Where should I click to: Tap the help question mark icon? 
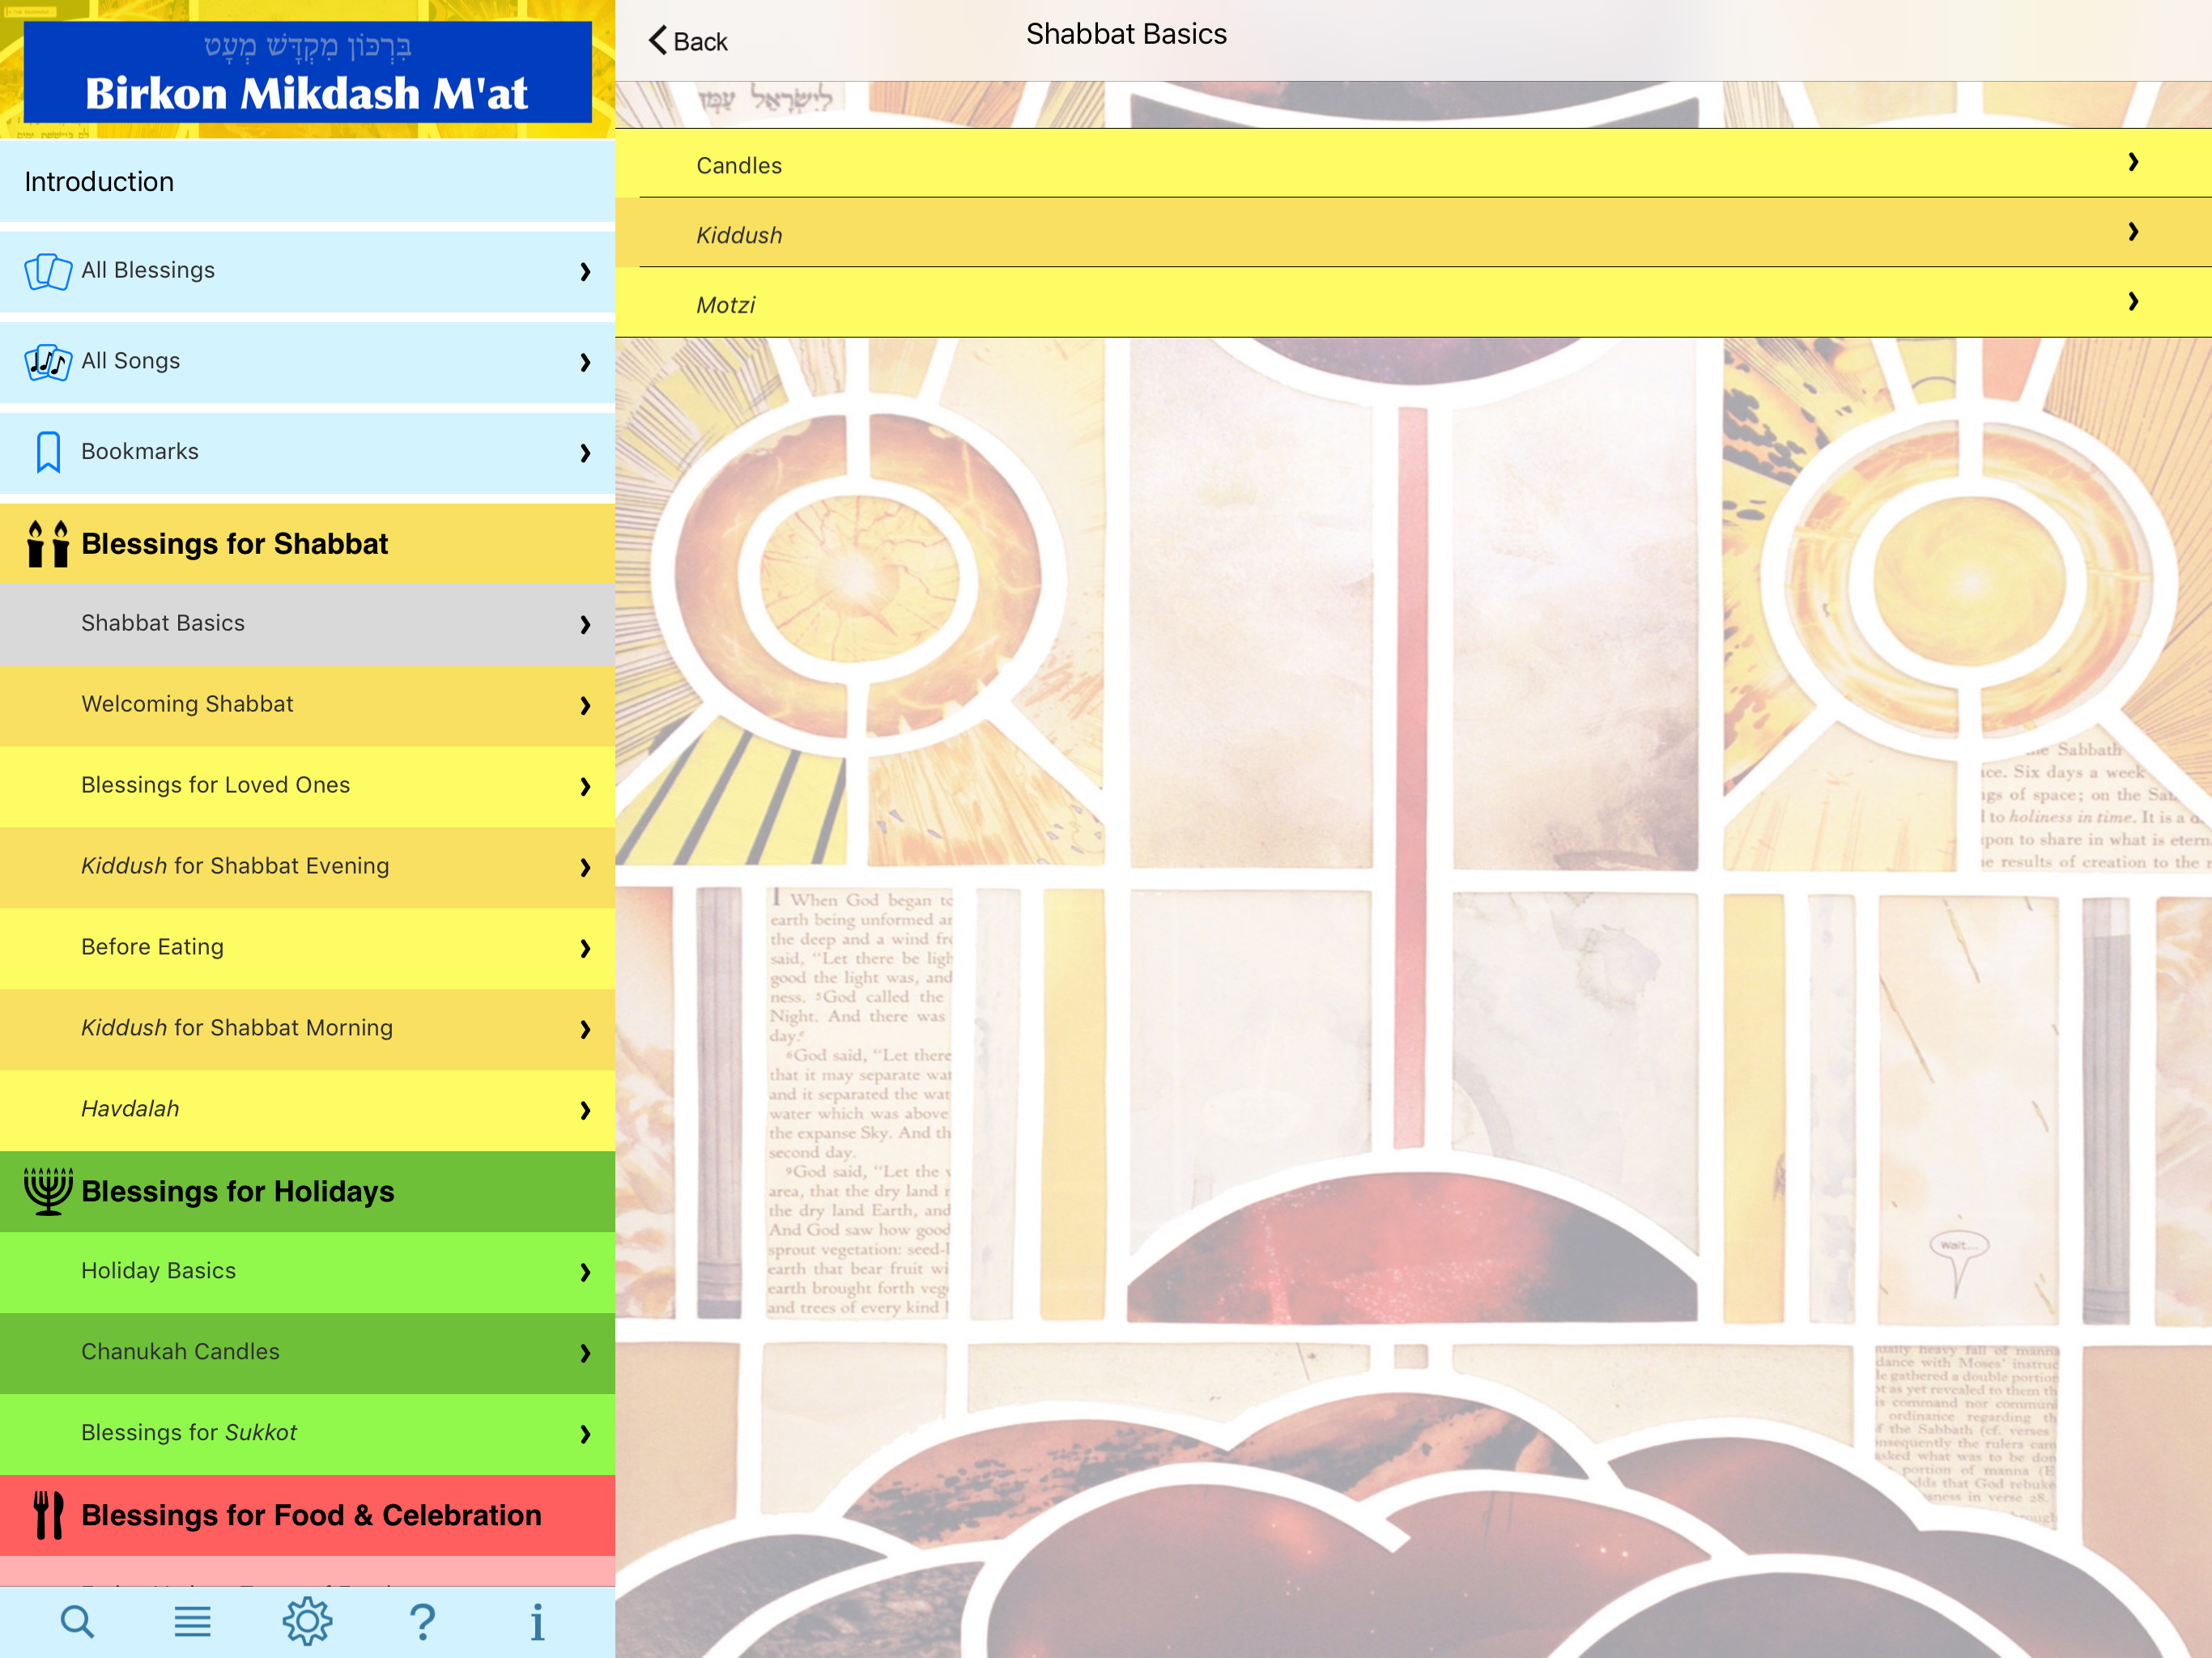[x=423, y=1622]
